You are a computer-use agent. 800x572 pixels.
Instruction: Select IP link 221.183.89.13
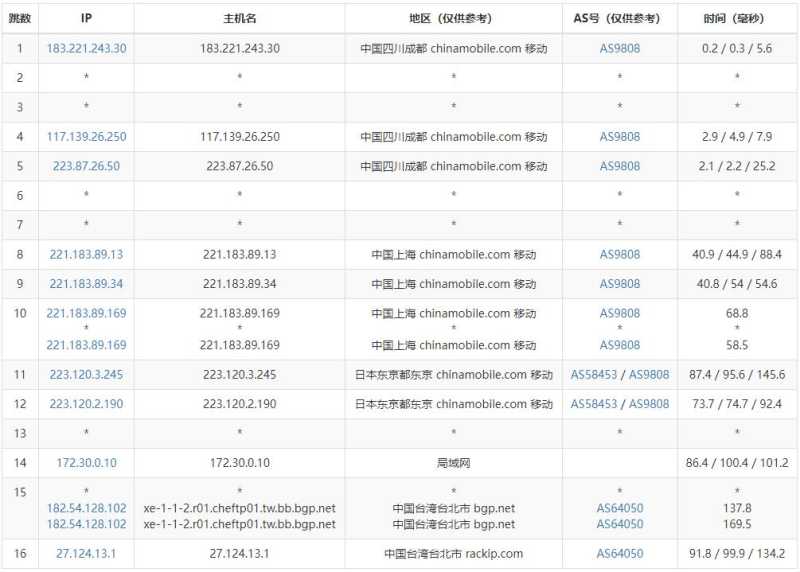86,254
